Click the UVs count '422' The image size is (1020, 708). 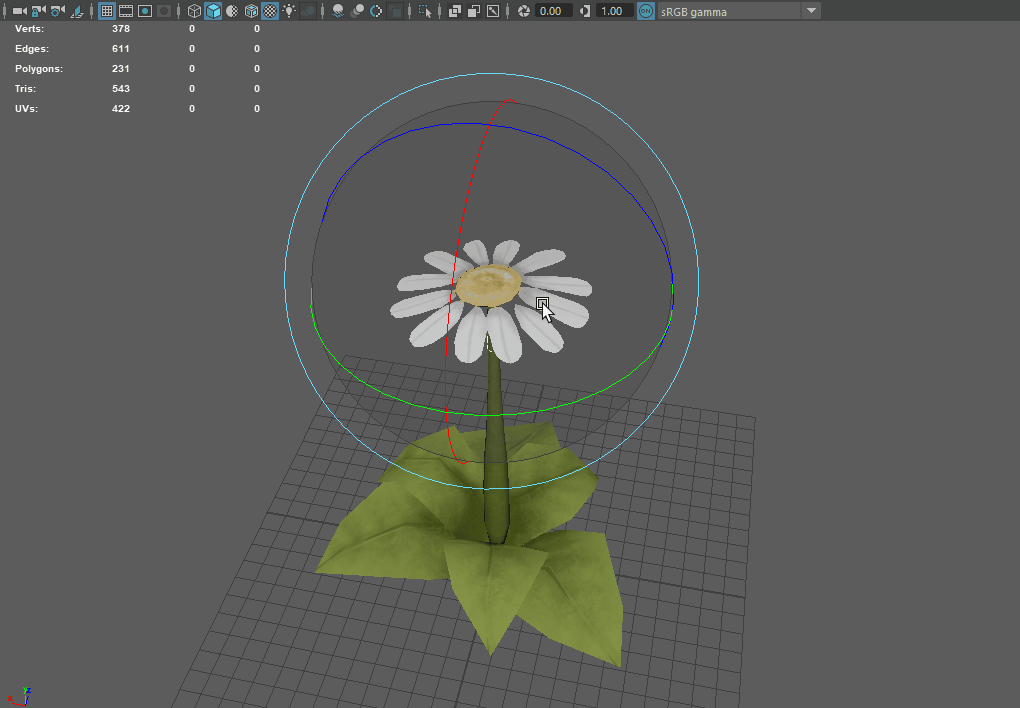(121, 109)
